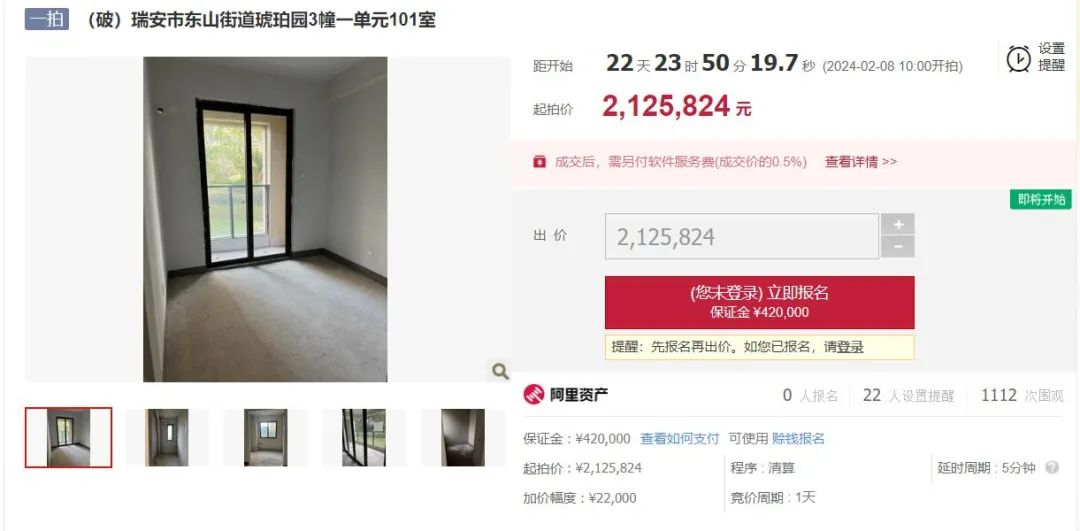Select the second corridor thumbnail

[x=167, y=437]
